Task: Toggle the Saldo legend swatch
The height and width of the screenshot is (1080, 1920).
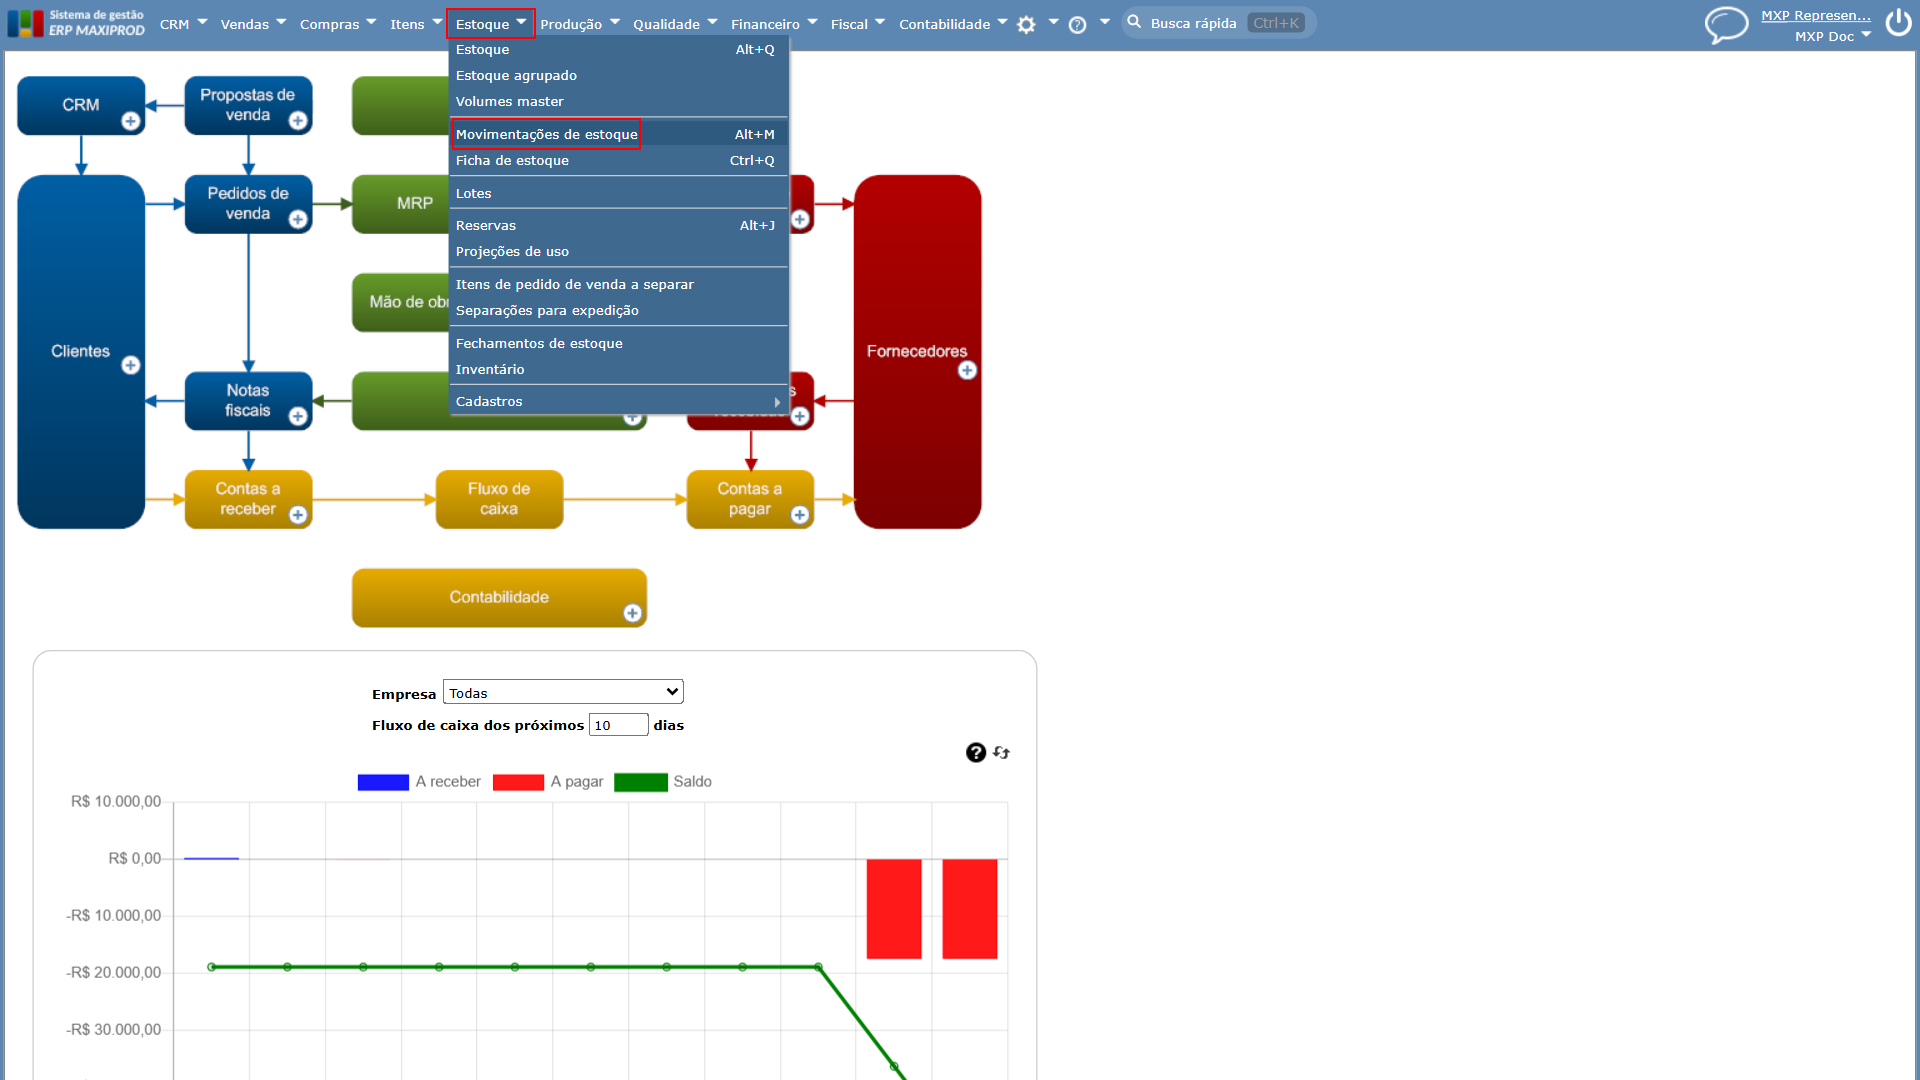Action: click(x=641, y=782)
